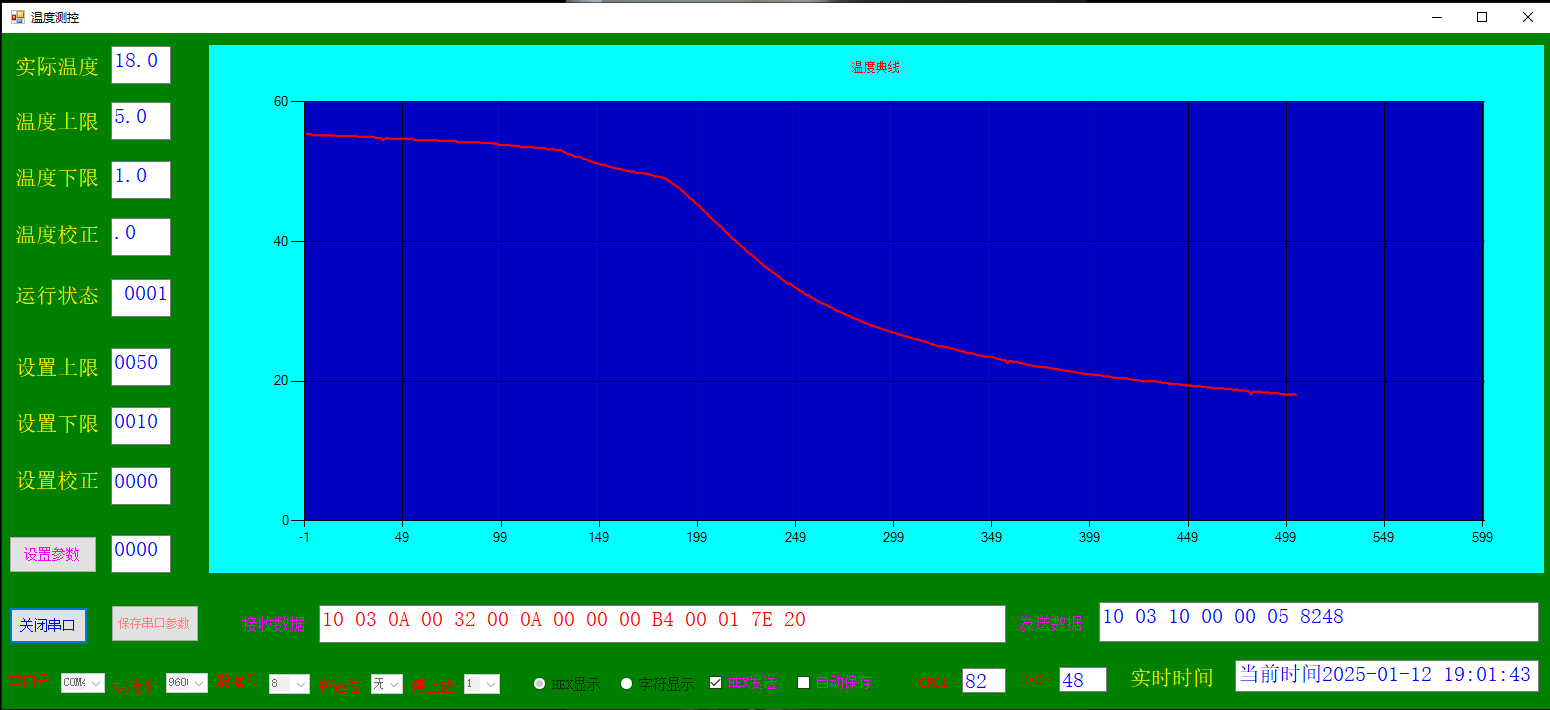The width and height of the screenshot is (1550, 710).
Task: Click the 设置参数 button
Action: point(53,554)
